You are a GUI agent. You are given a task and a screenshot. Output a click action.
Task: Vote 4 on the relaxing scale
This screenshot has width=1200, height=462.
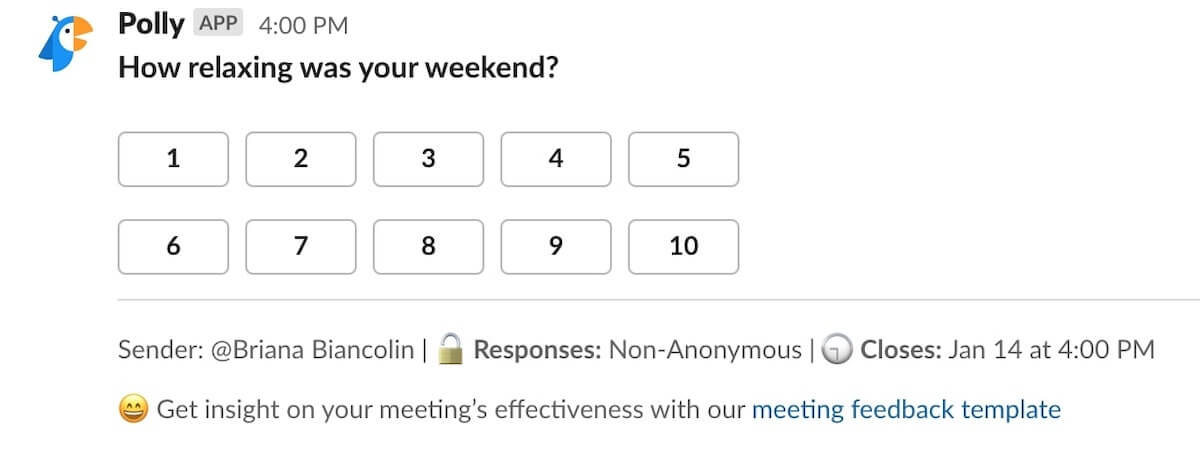(556, 159)
